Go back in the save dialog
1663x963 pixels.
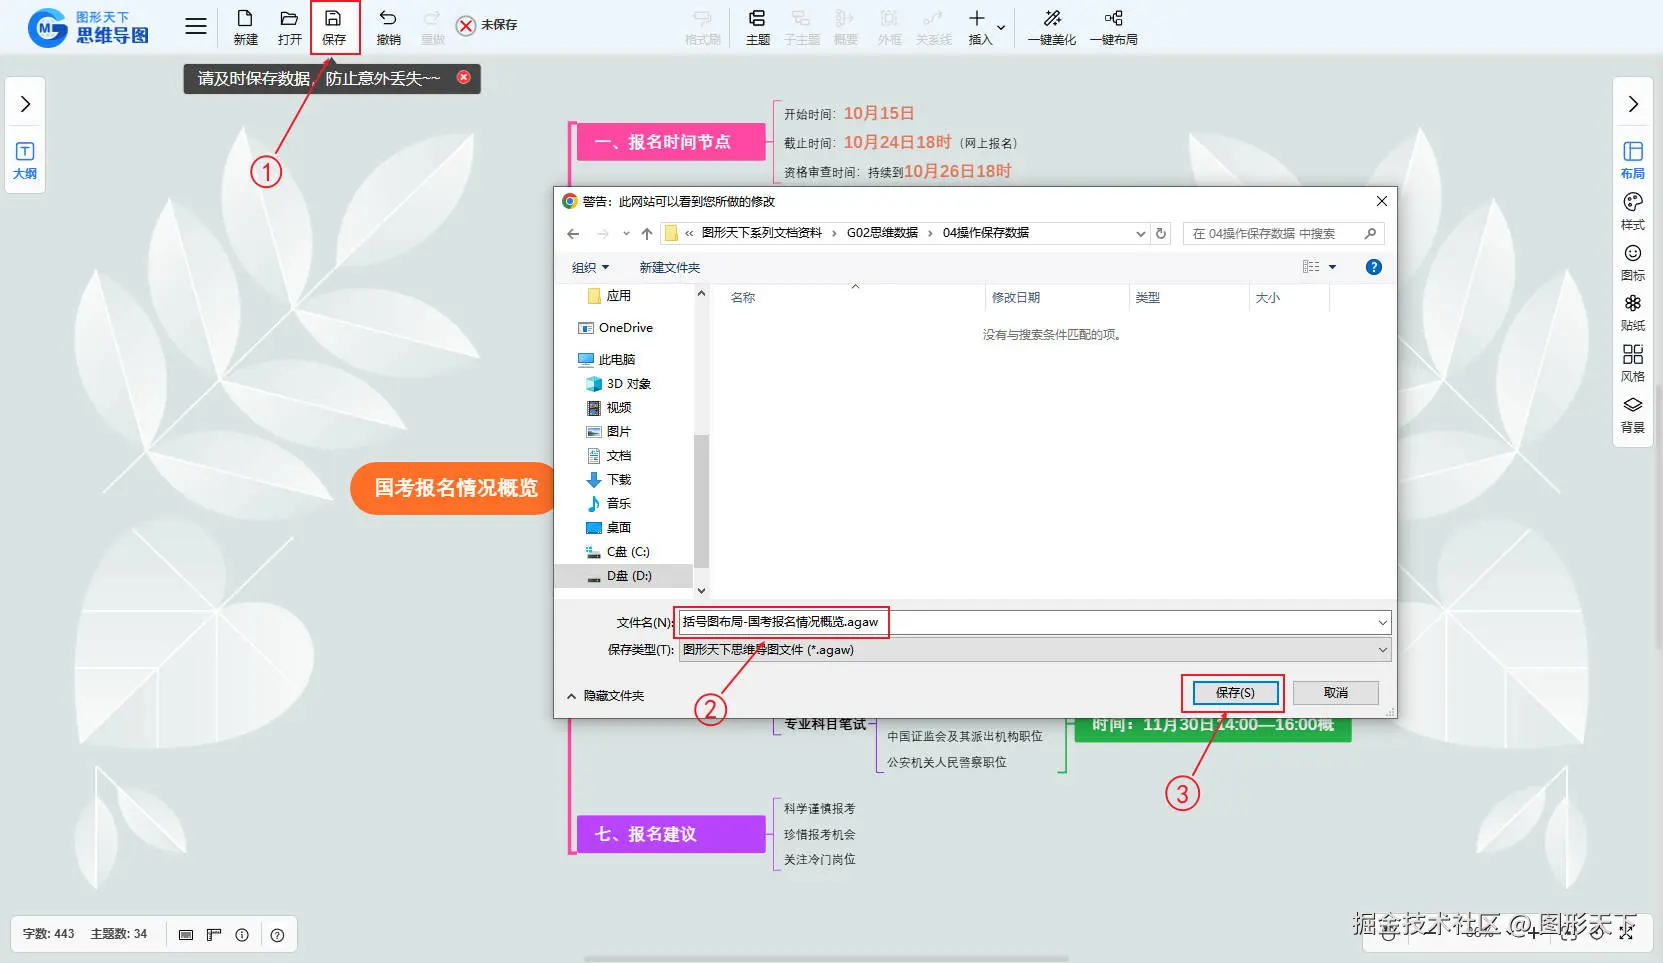coord(573,234)
